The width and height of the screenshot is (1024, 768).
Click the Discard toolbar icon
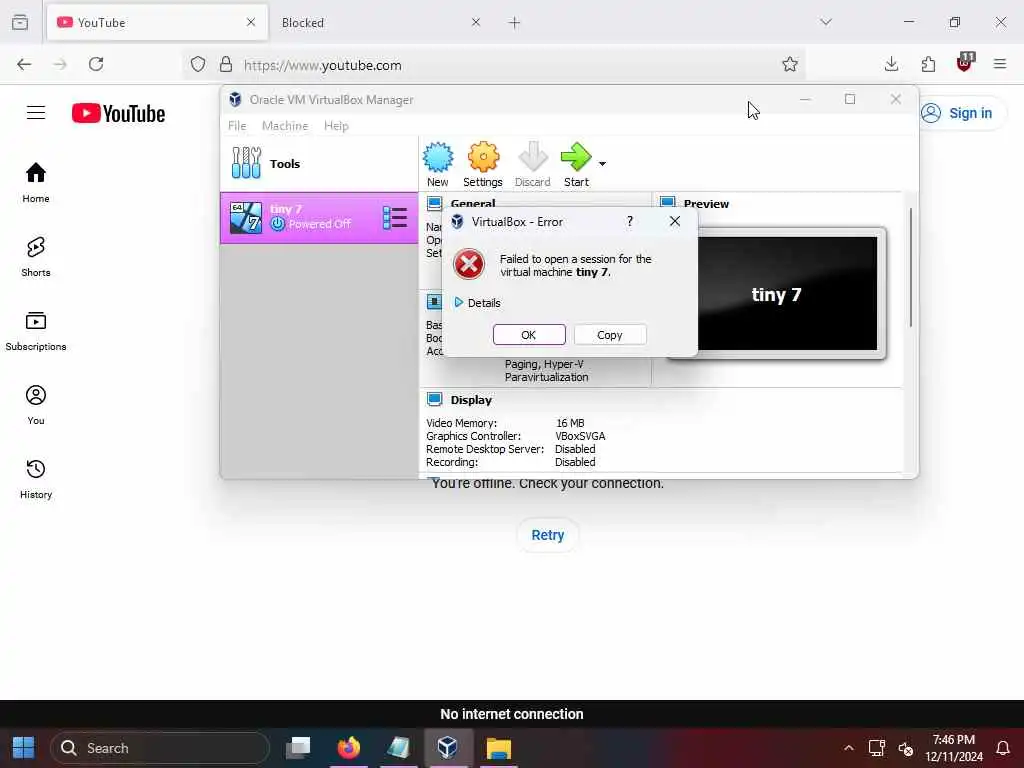(532, 165)
